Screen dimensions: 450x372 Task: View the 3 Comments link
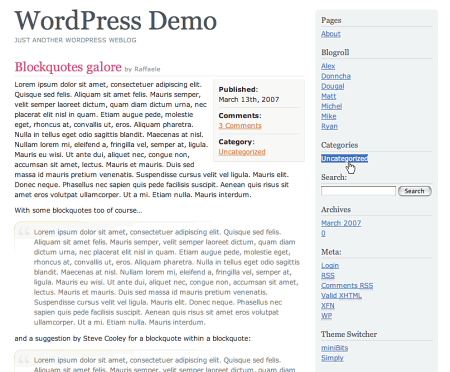coord(240,126)
